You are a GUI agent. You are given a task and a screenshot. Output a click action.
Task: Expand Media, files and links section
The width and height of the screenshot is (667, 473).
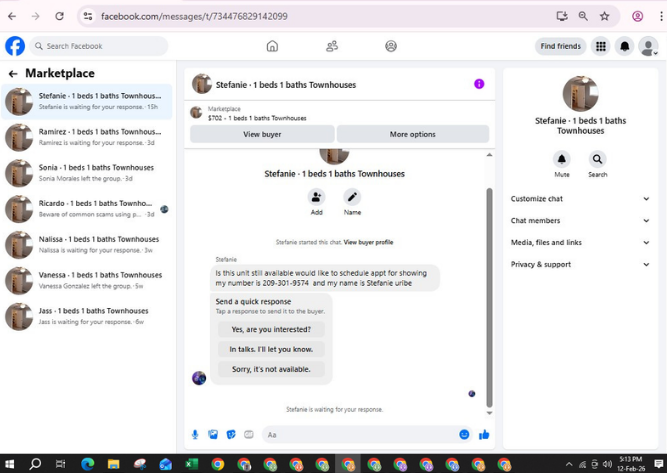tap(580, 242)
